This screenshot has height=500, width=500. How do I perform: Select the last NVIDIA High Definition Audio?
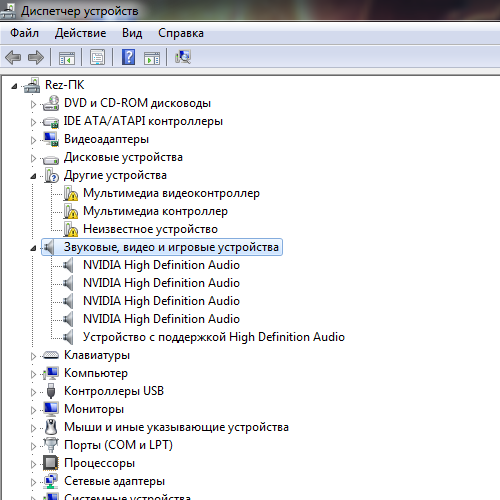click(x=161, y=319)
